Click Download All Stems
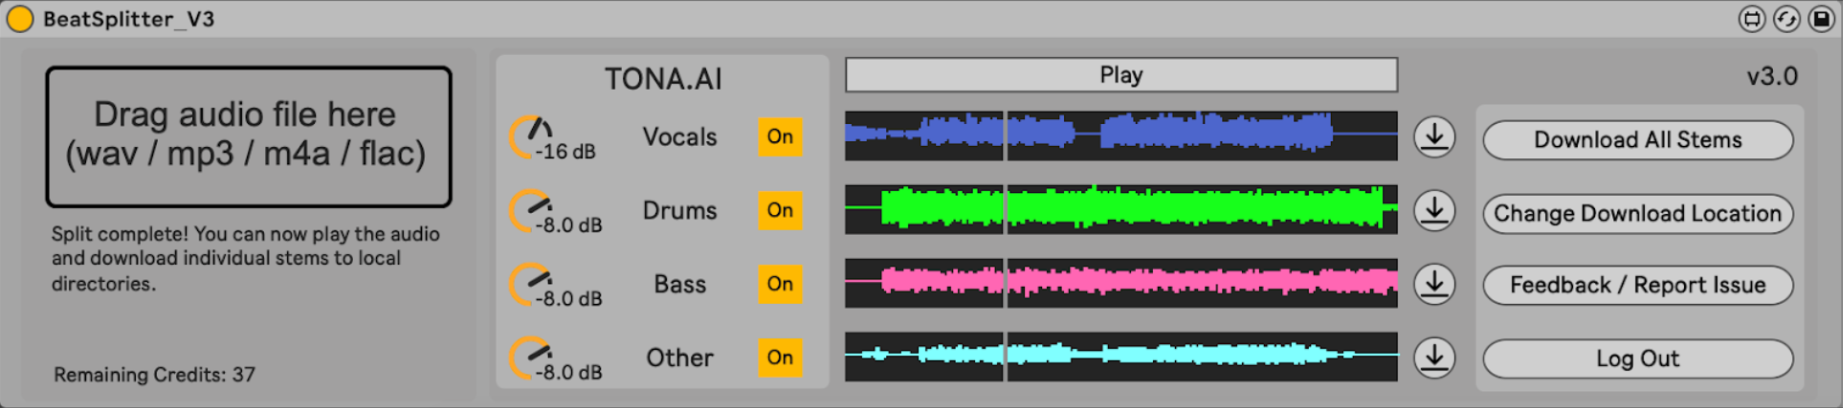1843x408 pixels. point(1637,140)
